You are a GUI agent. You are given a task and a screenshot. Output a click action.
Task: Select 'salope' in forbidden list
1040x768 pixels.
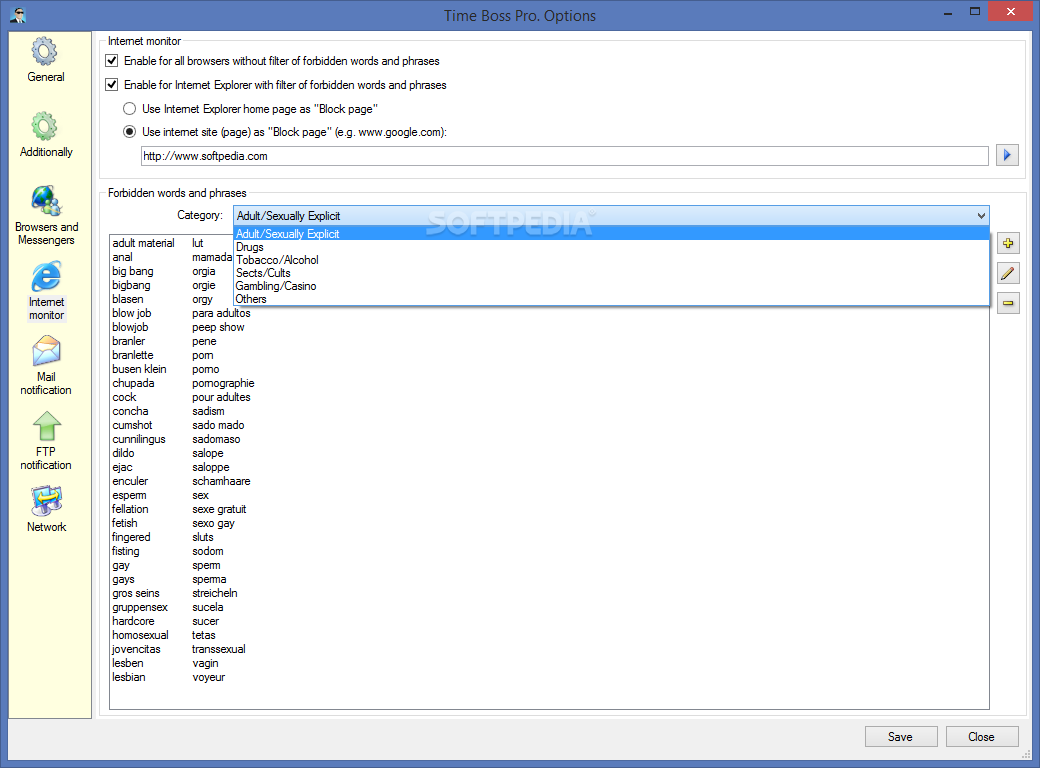tap(208, 453)
